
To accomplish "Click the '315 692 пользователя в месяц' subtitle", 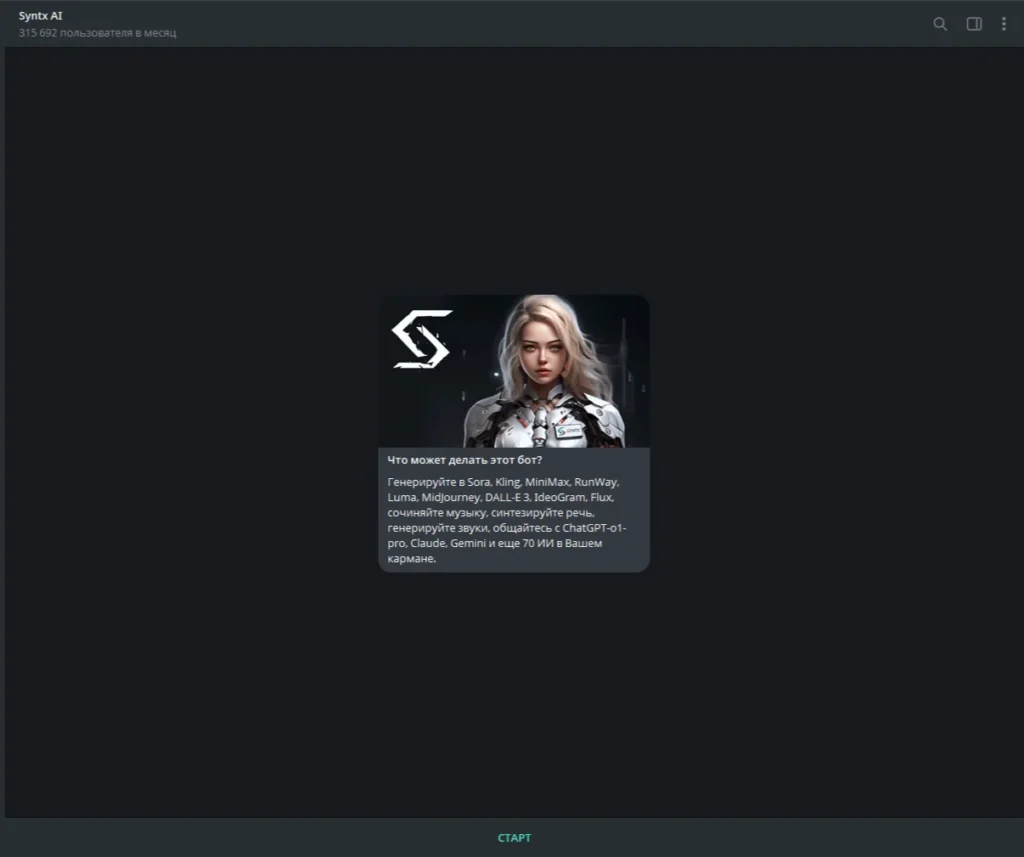I will [97, 33].
